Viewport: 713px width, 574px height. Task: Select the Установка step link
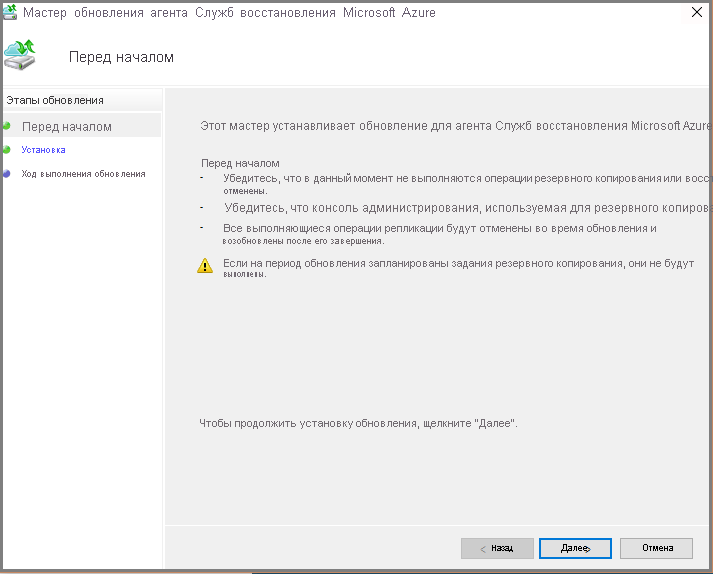coord(43,150)
